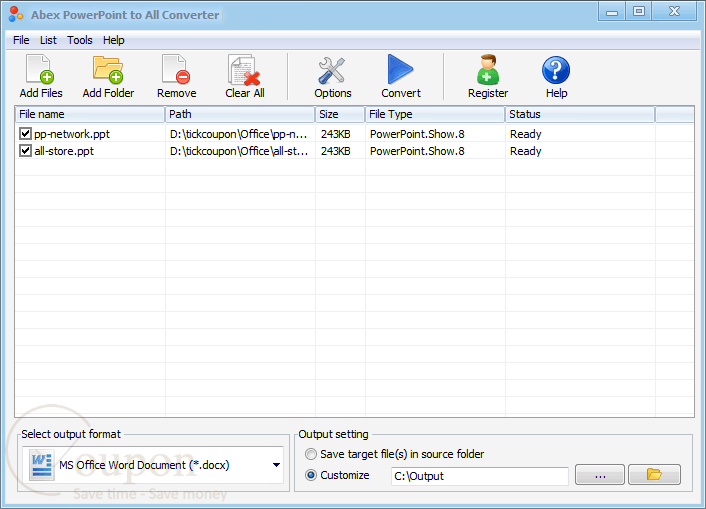Open output folder with yellow folder button
The width and height of the screenshot is (706, 509).
(x=654, y=475)
